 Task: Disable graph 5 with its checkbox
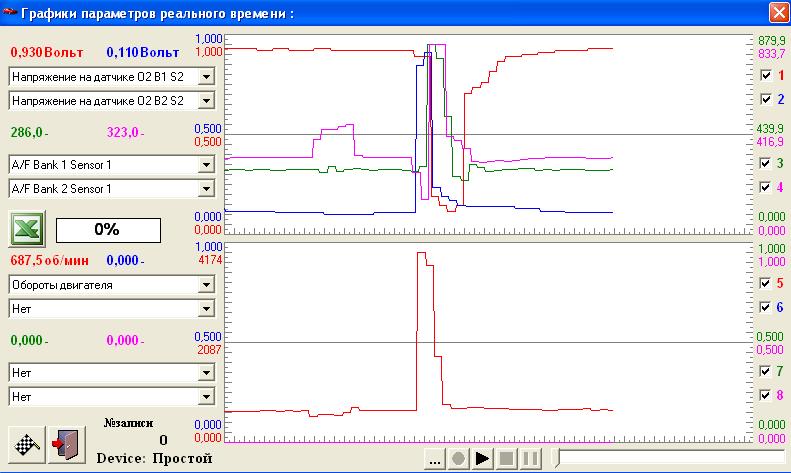point(766,284)
